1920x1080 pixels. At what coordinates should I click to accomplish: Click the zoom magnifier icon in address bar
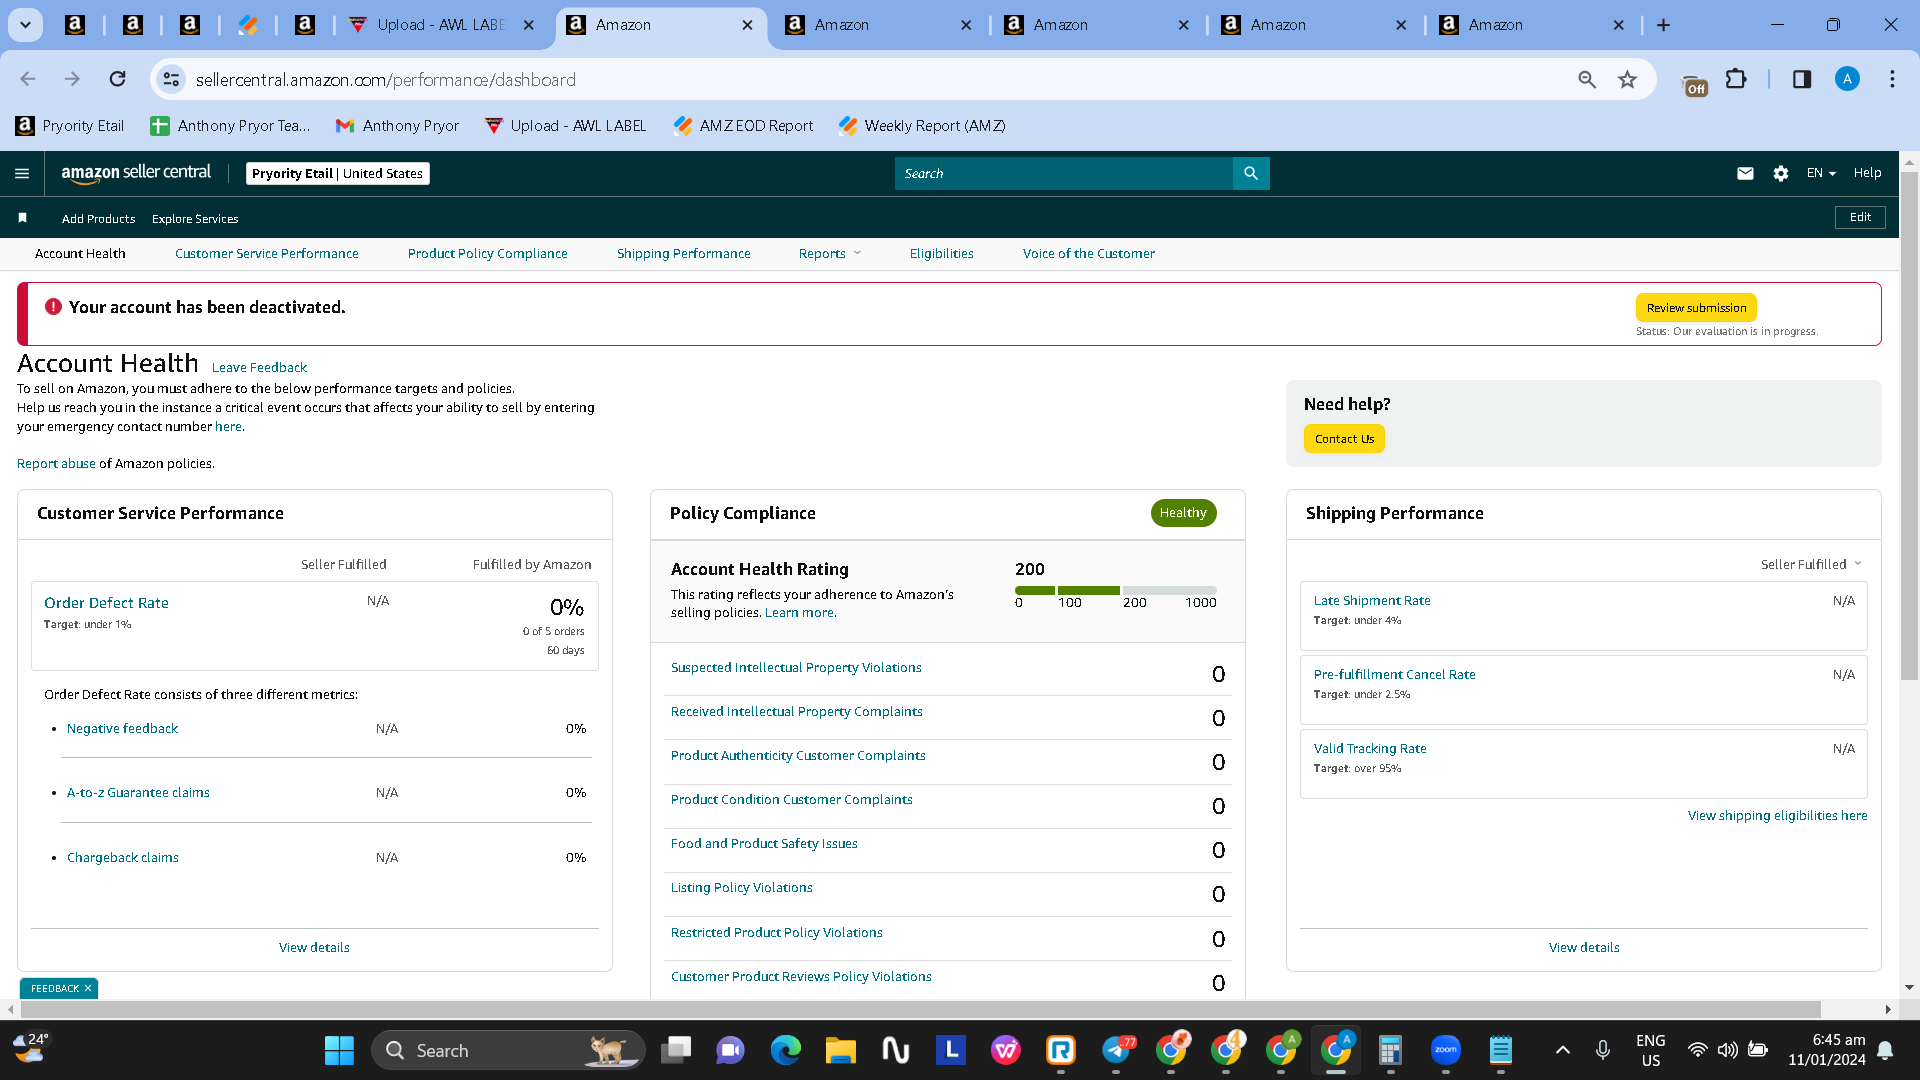1587,79
